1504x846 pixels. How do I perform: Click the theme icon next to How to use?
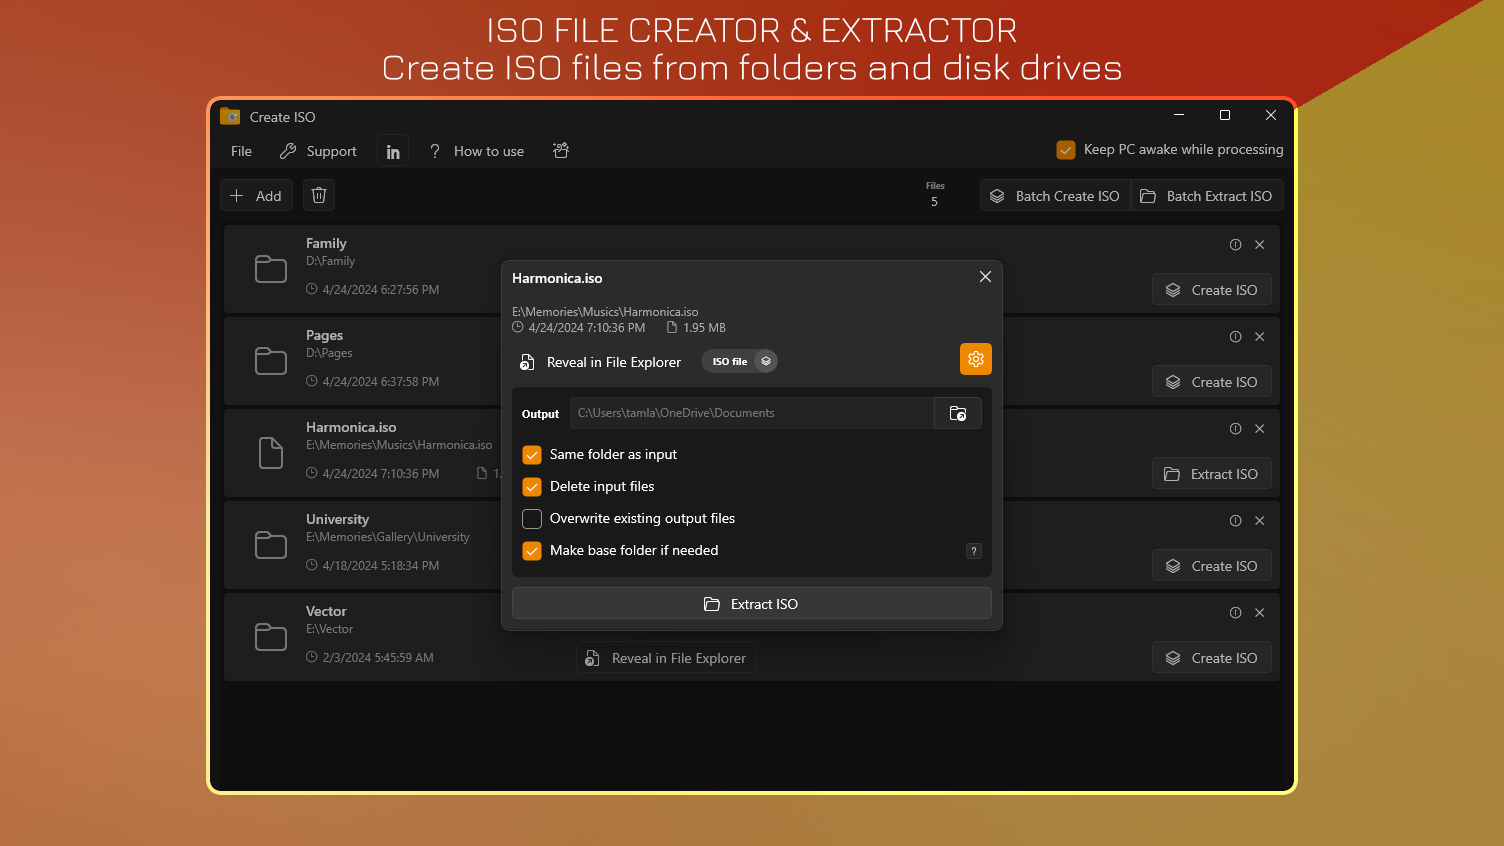(561, 151)
